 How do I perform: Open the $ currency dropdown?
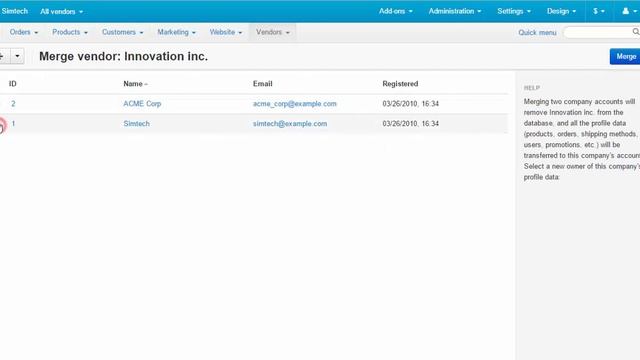tap(599, 11)
